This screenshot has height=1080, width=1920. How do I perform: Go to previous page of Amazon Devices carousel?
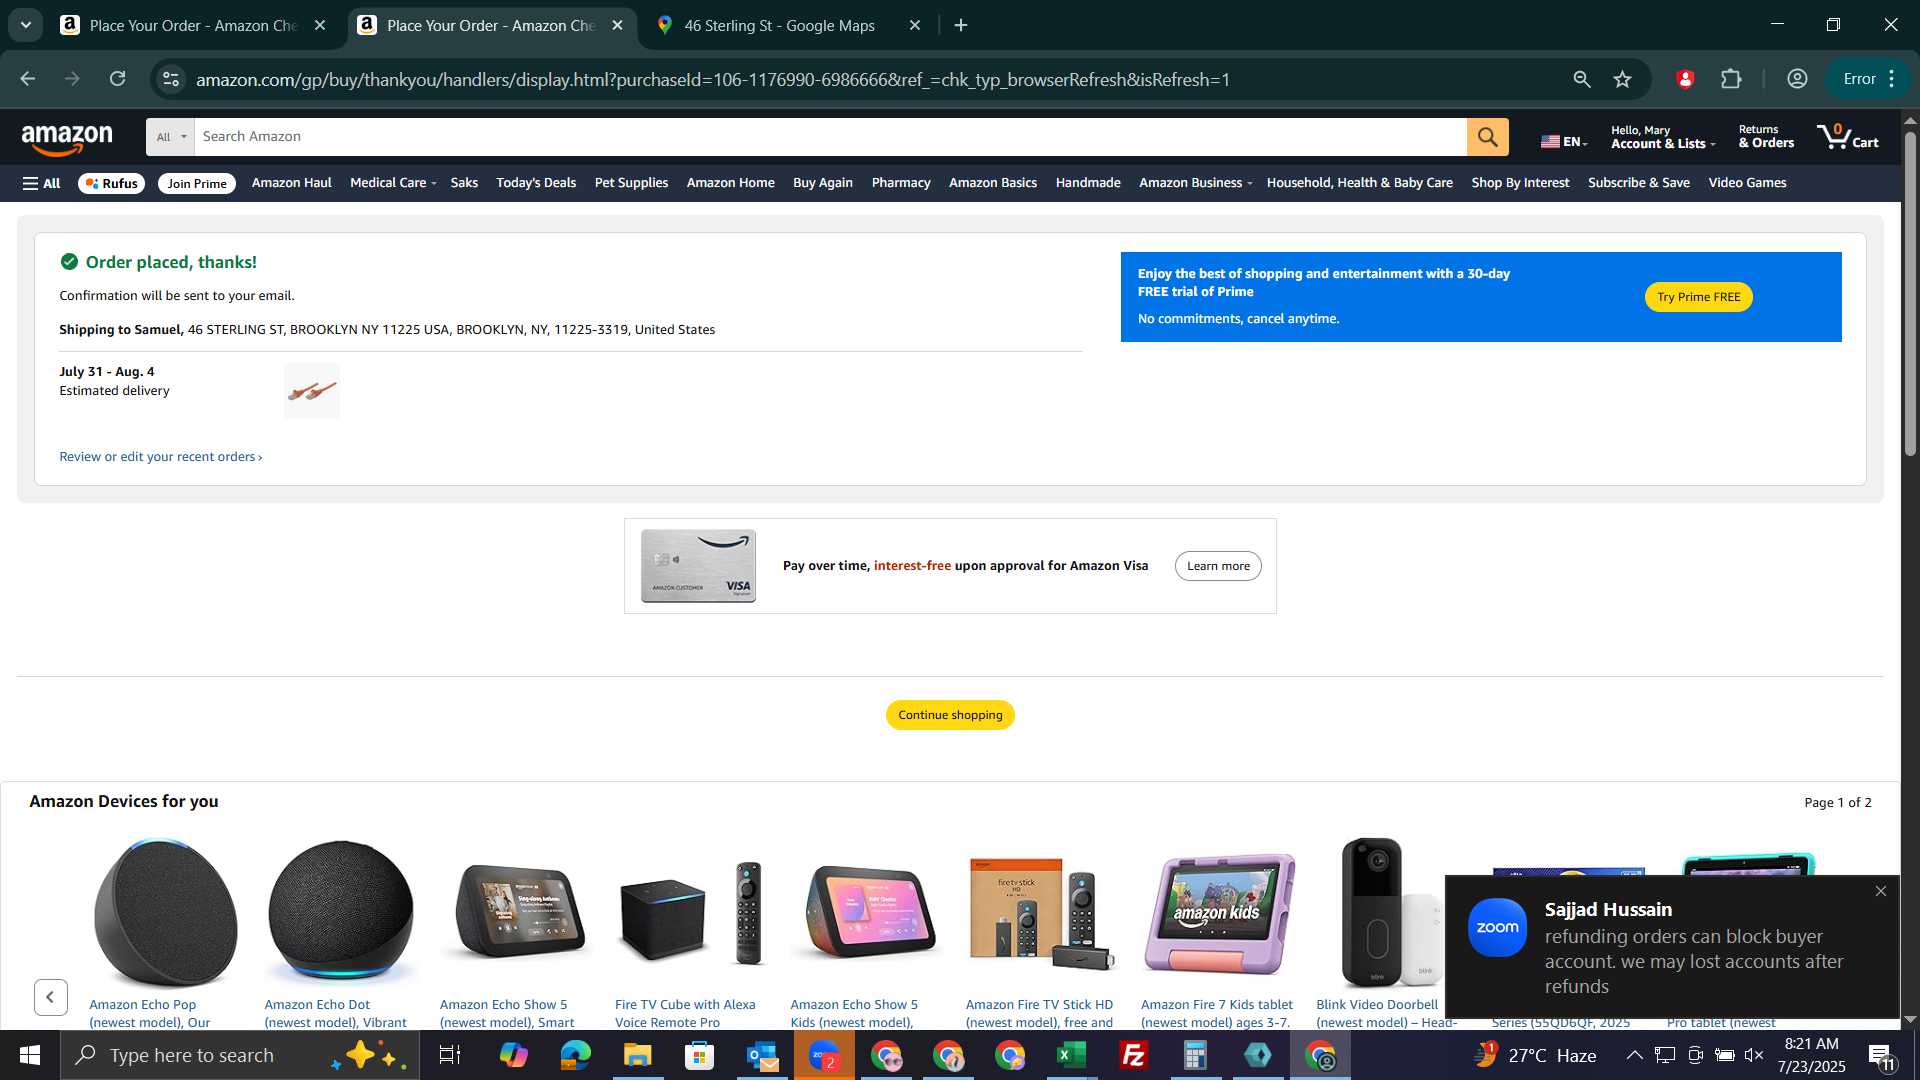point(50,997)
